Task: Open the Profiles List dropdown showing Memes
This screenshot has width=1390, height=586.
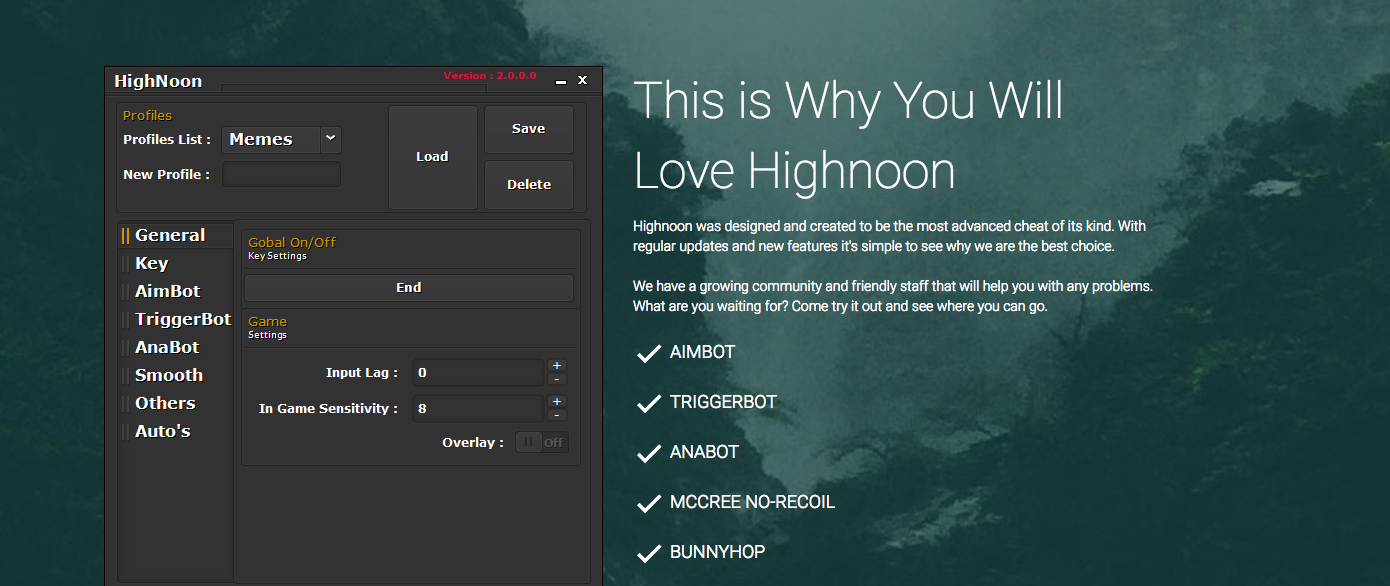Action: point(281,140)
